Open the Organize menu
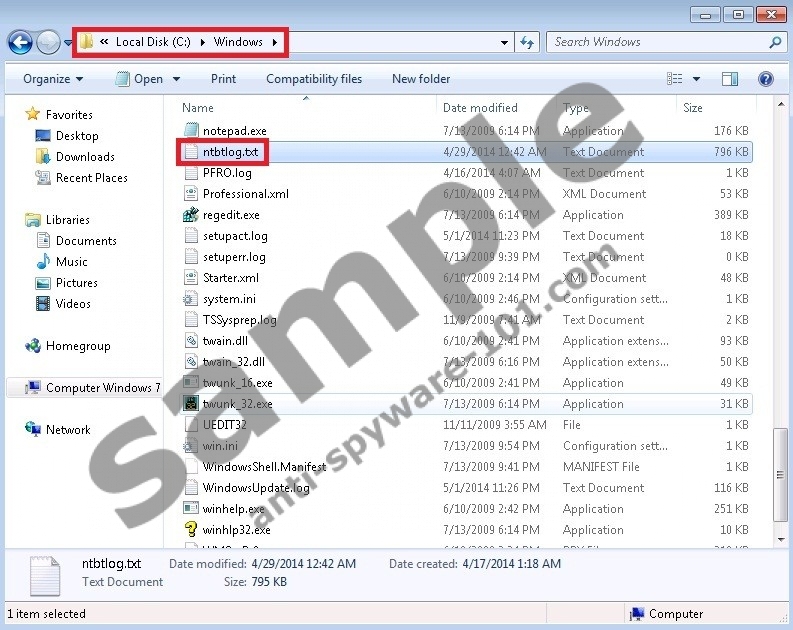Viewport: 793px width, 630px height. click(x=53, y=79)
